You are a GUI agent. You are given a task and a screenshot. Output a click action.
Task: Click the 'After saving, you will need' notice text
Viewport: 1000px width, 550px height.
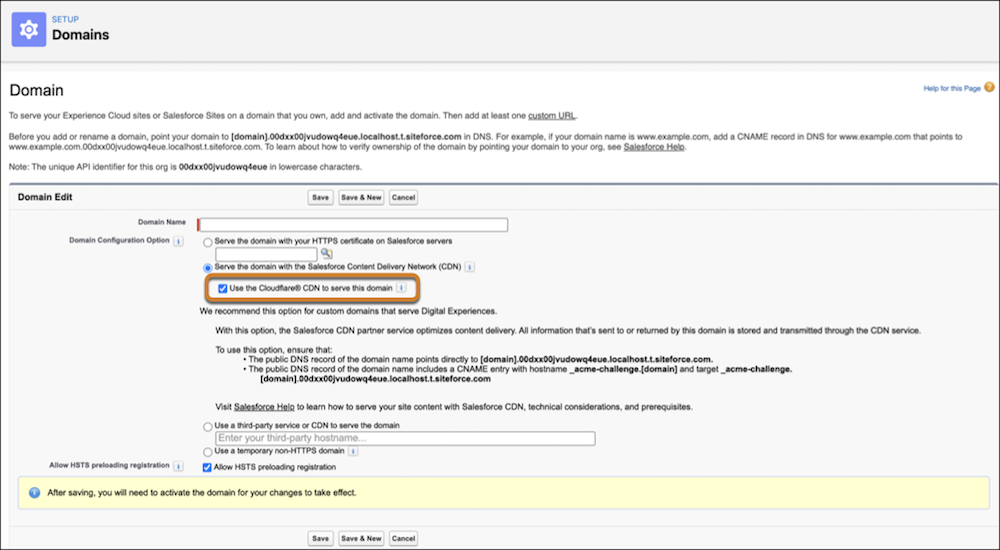point(202,493)
